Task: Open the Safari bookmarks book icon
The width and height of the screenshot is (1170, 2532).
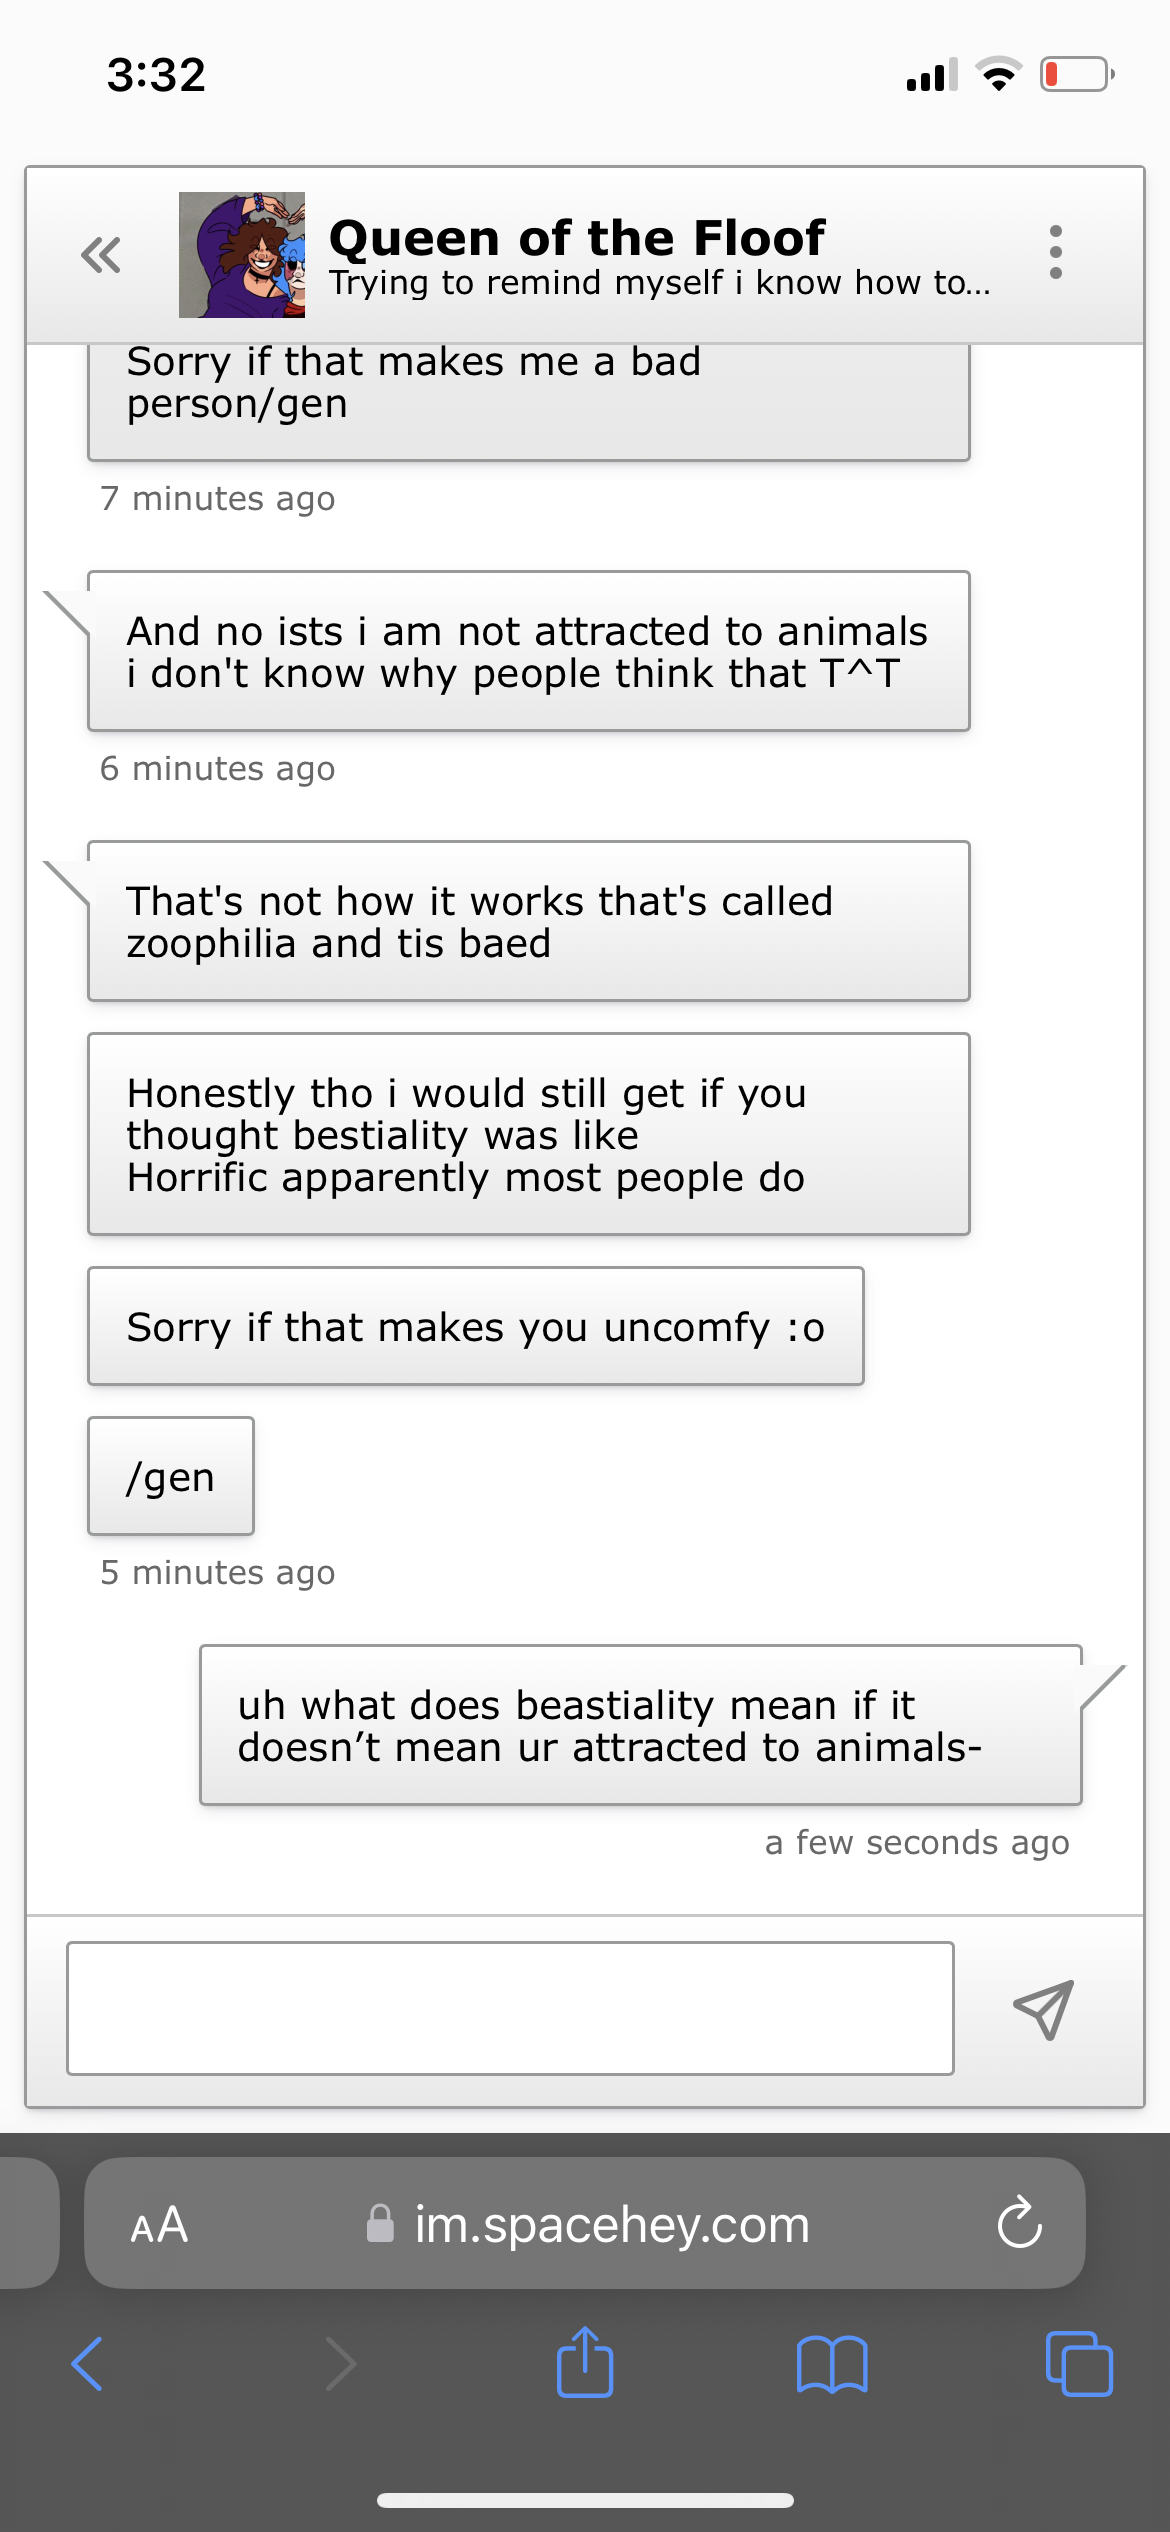Action: [832, 2364]
